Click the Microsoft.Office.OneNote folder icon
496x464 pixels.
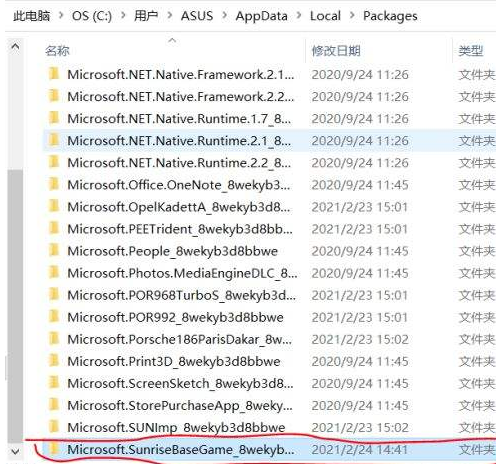click(x=54, y=184)
